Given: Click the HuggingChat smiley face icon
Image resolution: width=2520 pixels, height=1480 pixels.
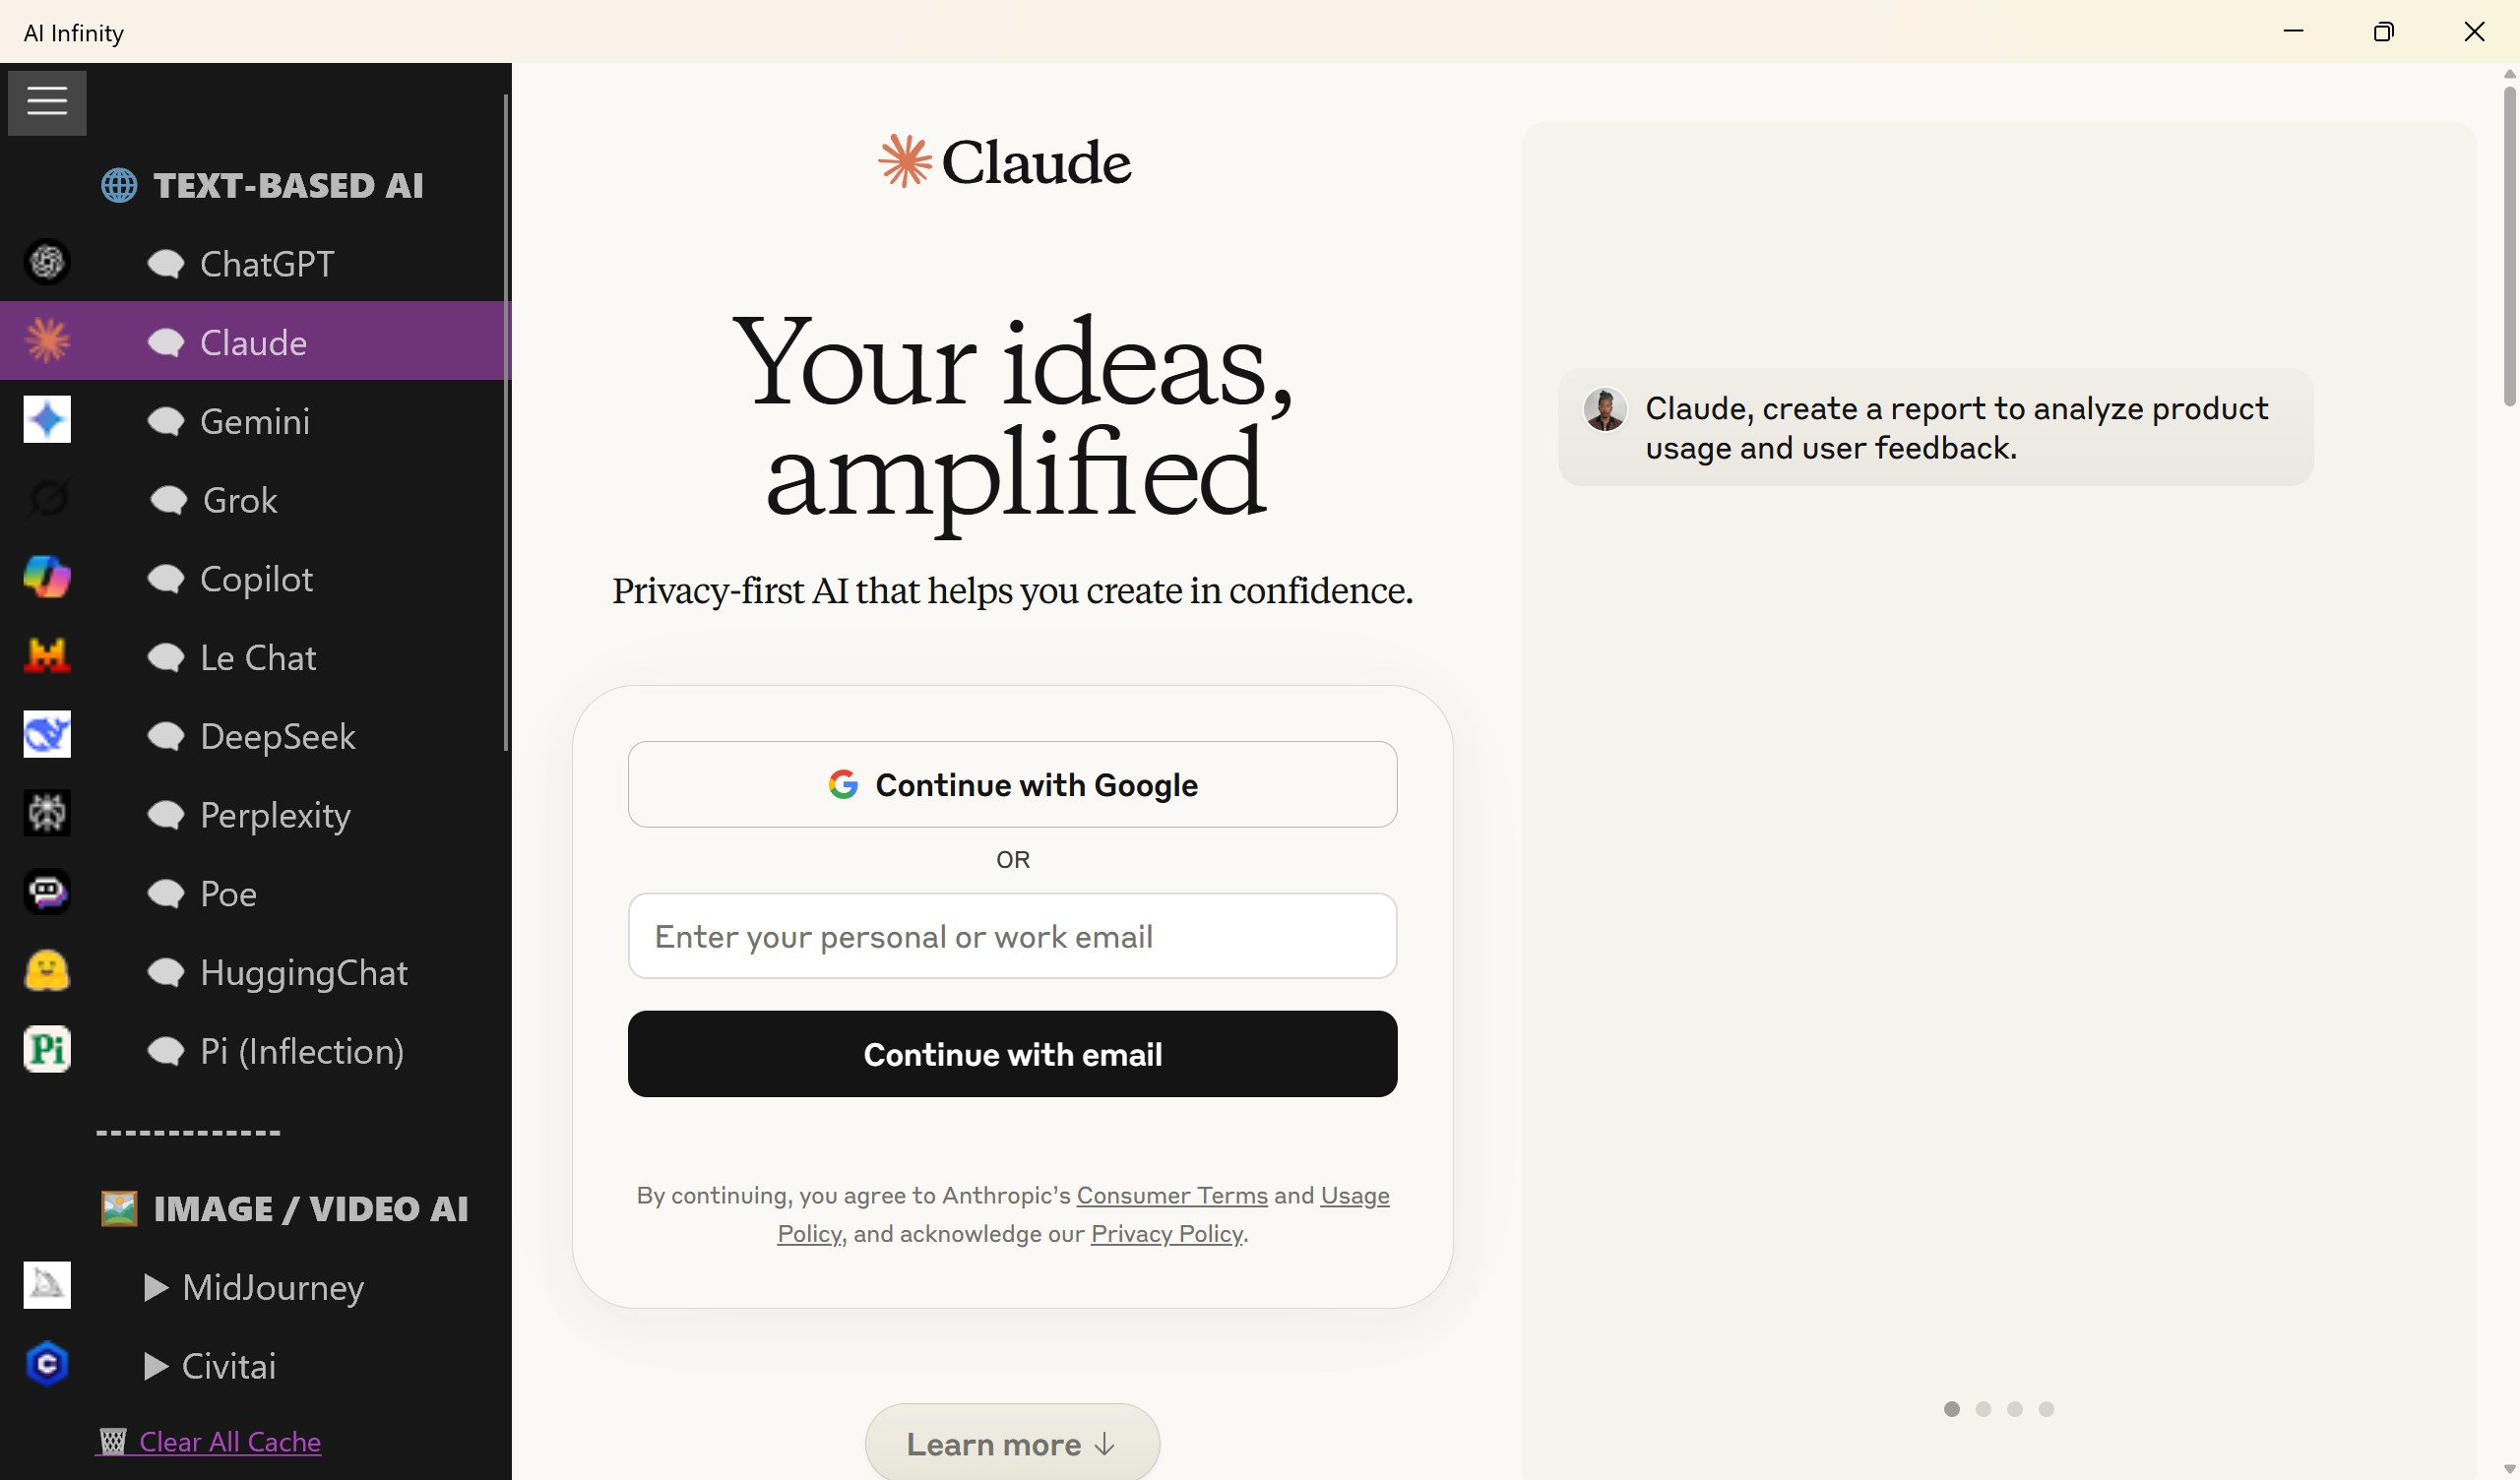Looking at the screenshot, I should tap(47, 971).
